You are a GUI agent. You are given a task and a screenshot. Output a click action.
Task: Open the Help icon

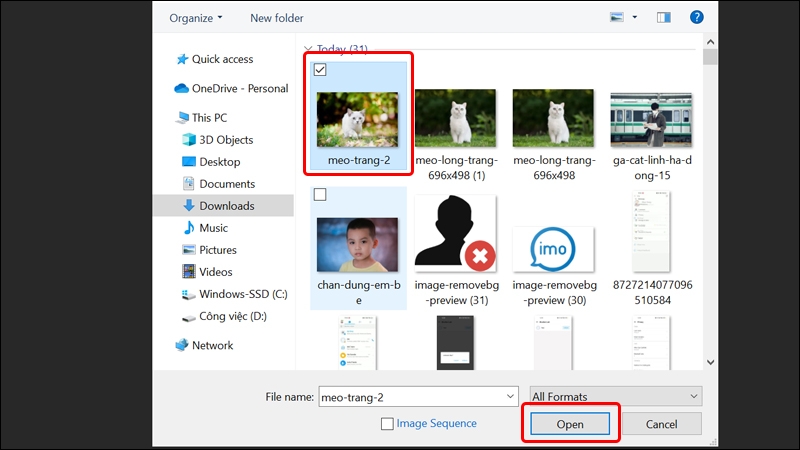(696, 17)
